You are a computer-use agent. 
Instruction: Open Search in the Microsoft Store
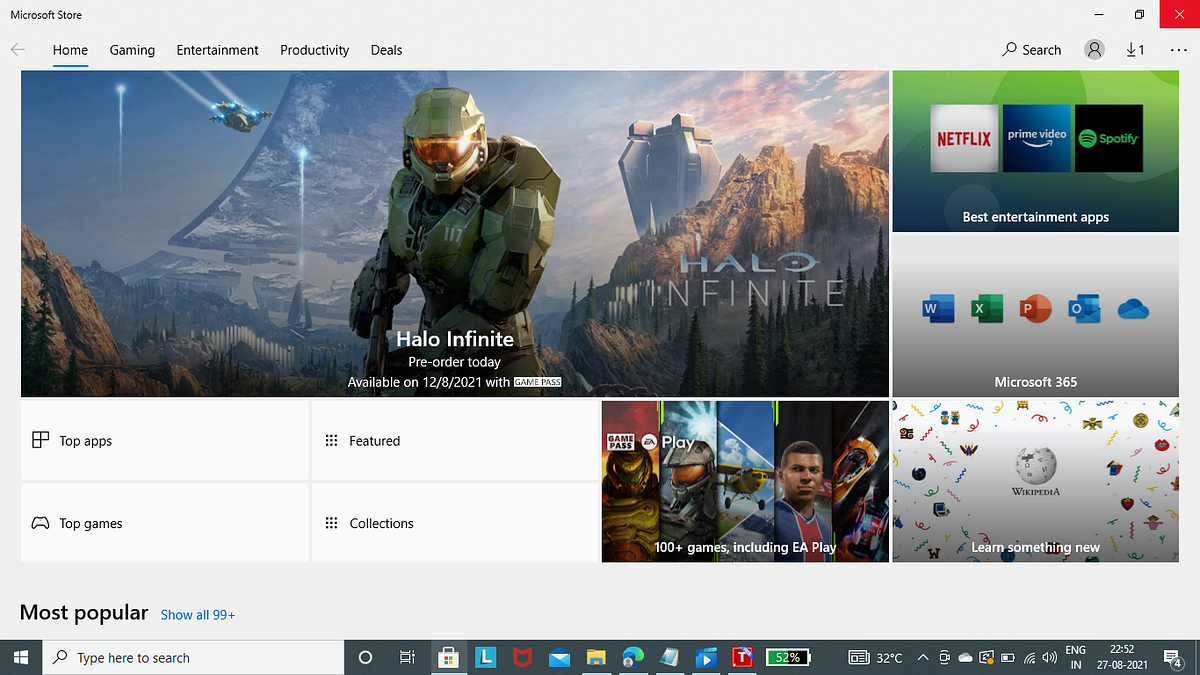(x=1031, y=49)
